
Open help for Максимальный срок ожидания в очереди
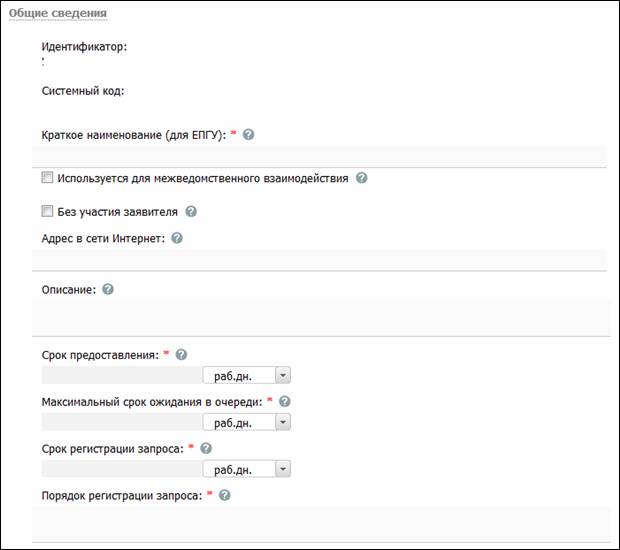[x=285, y=401]
